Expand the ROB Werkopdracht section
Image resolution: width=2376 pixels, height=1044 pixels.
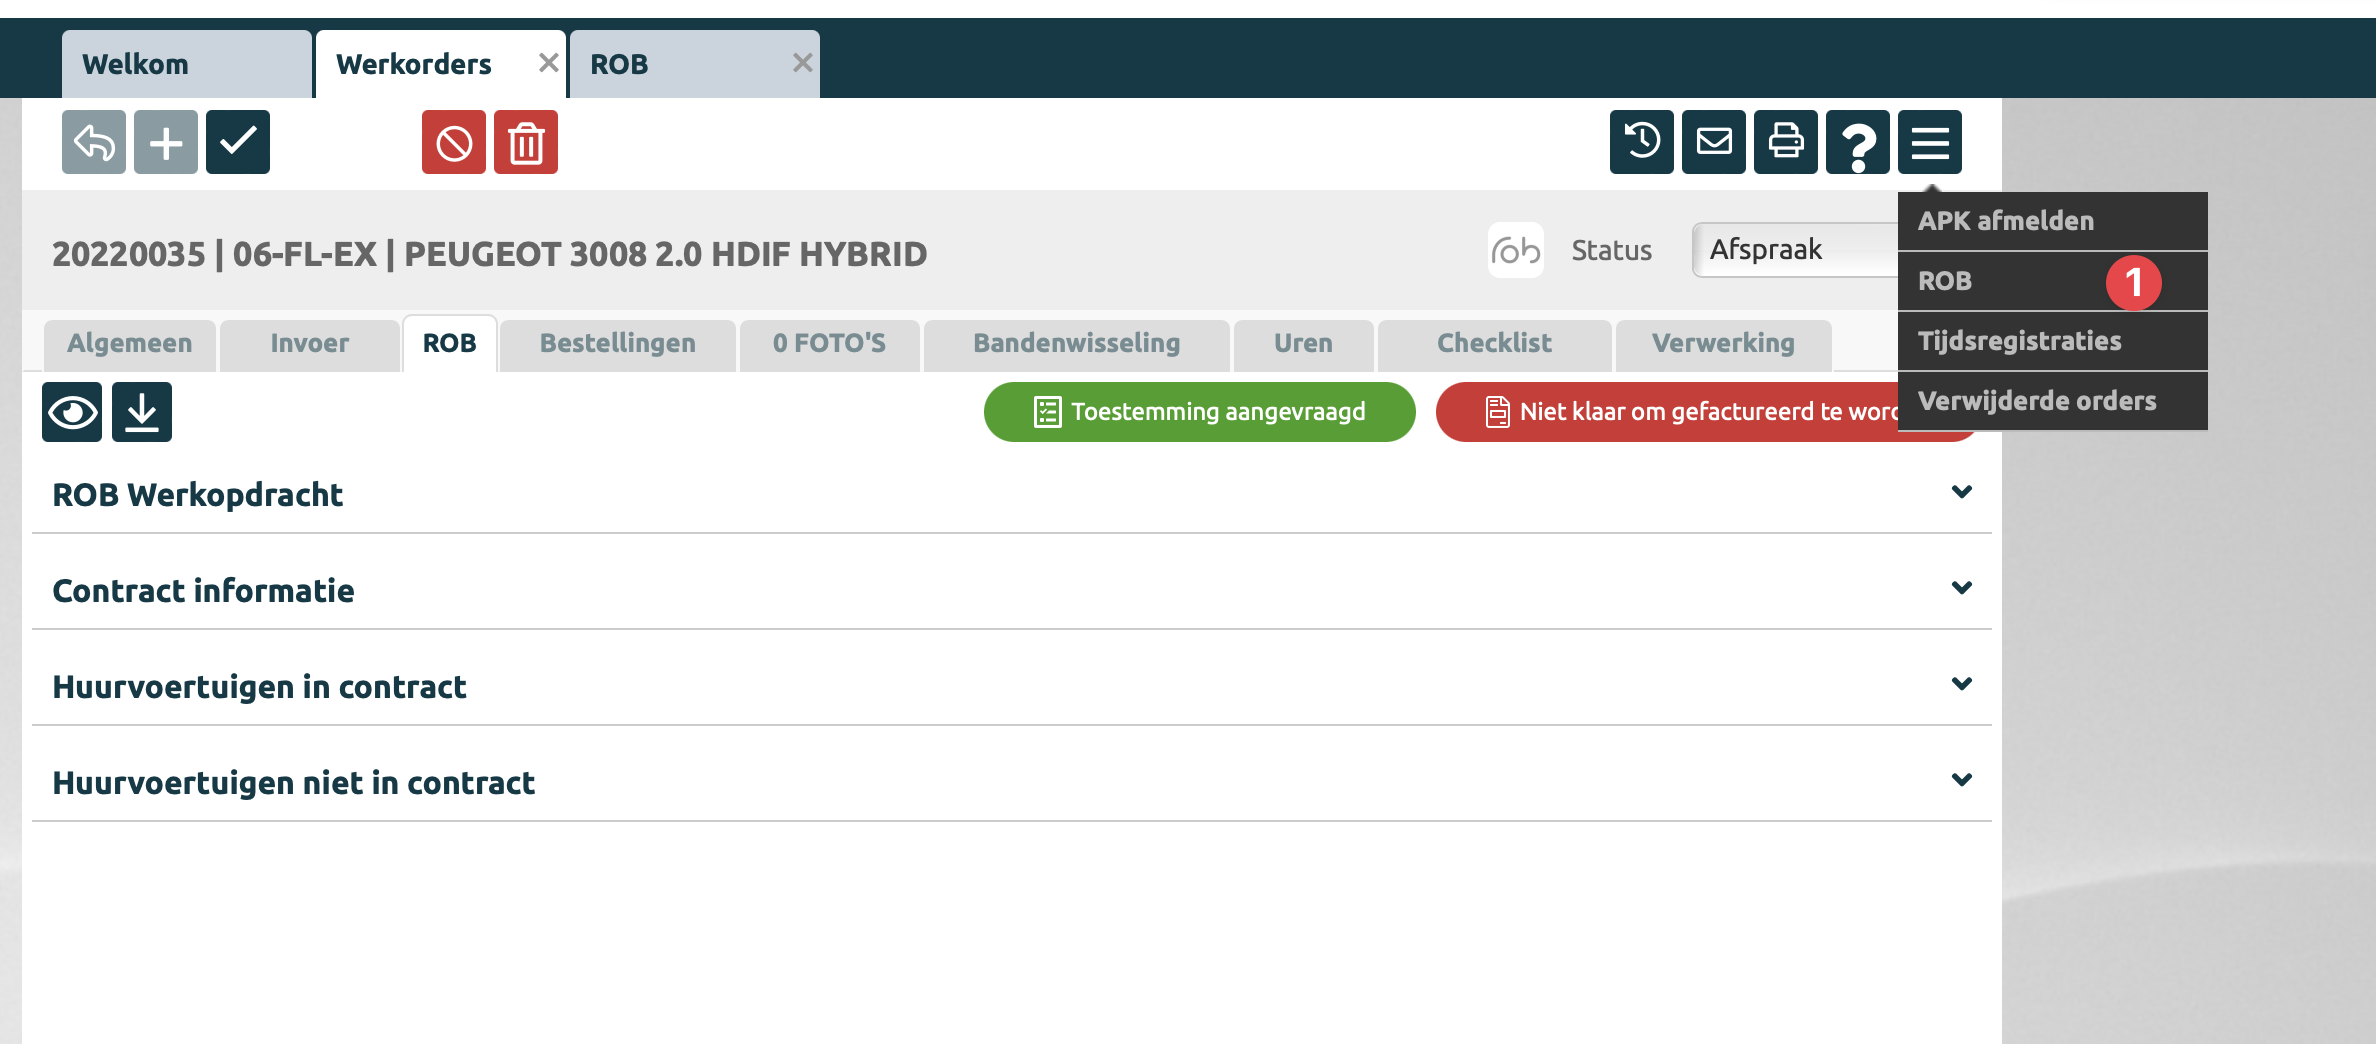(1961, 493)
